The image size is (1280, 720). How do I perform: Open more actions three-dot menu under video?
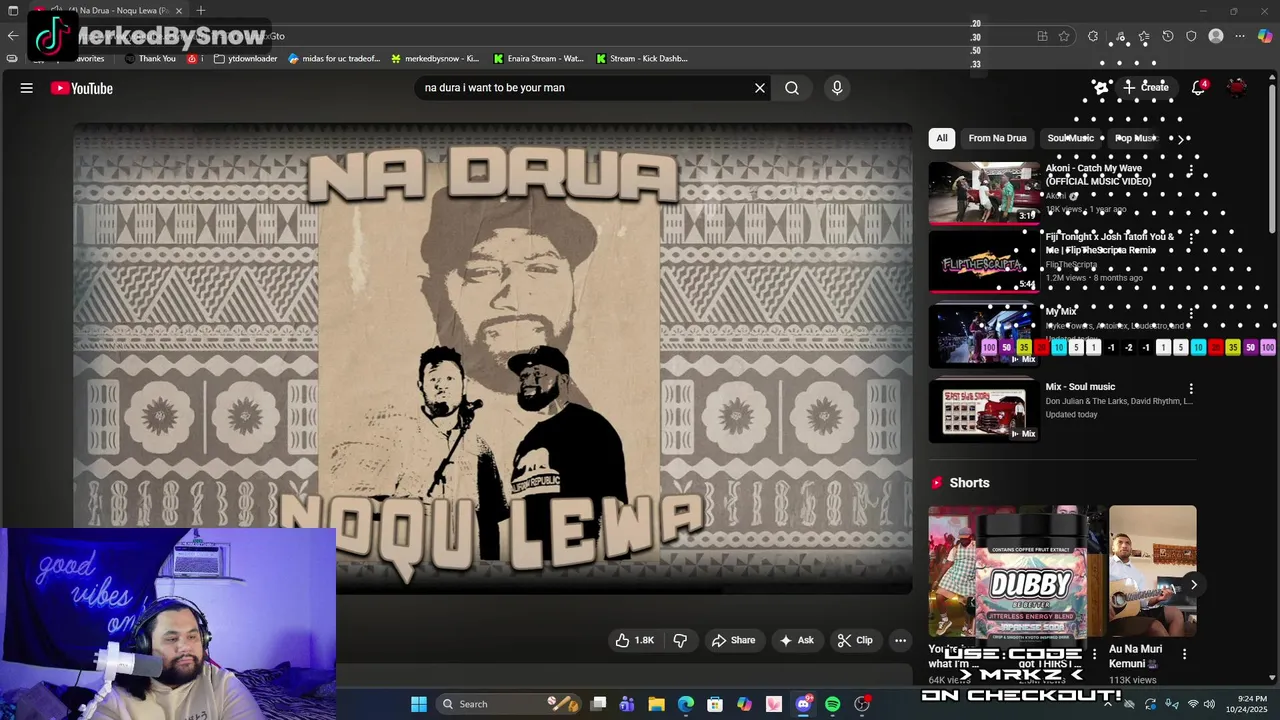(900, 640)
